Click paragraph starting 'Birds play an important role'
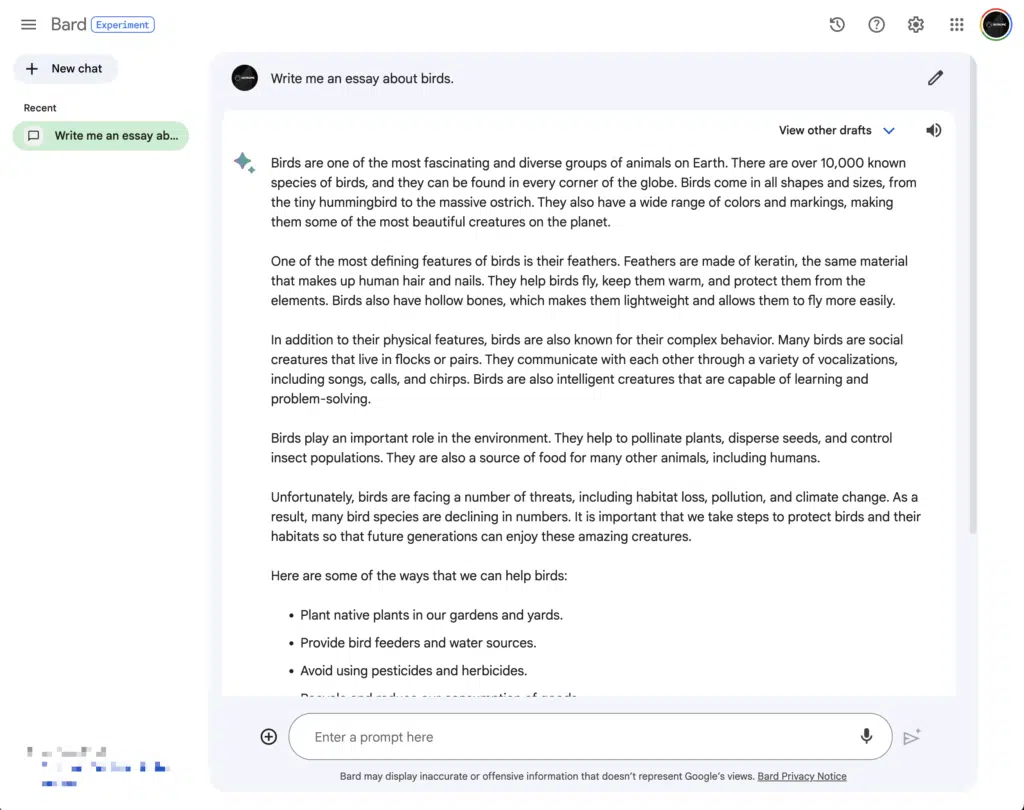Viewport: 1024px width, 810px height. pos(581,447)
